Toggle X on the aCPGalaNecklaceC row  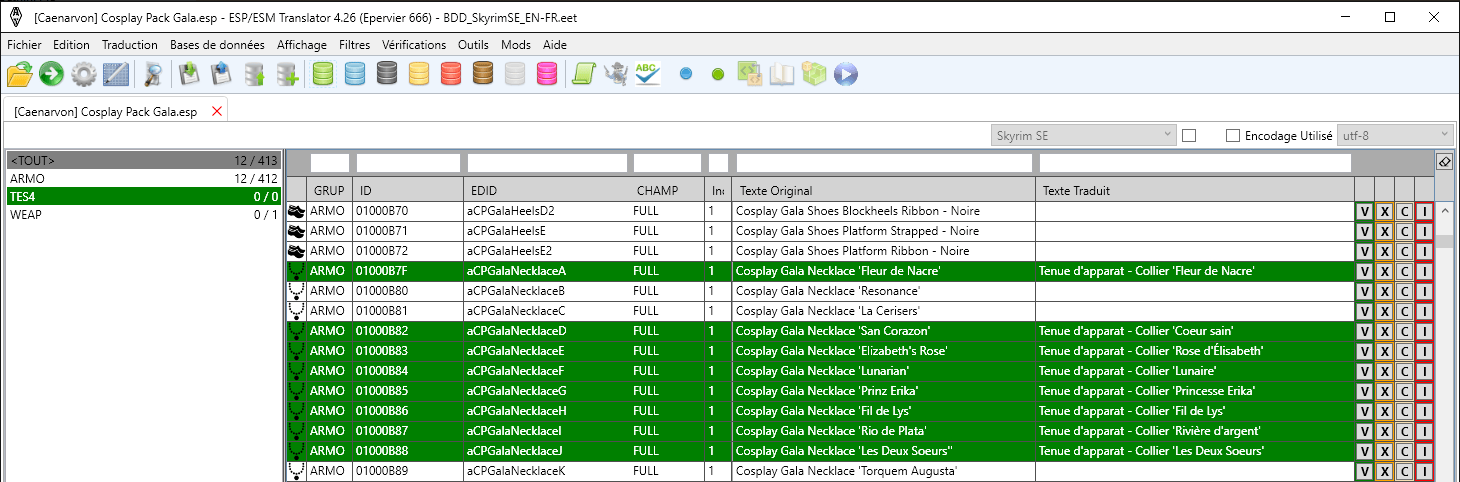[1384, 312]
